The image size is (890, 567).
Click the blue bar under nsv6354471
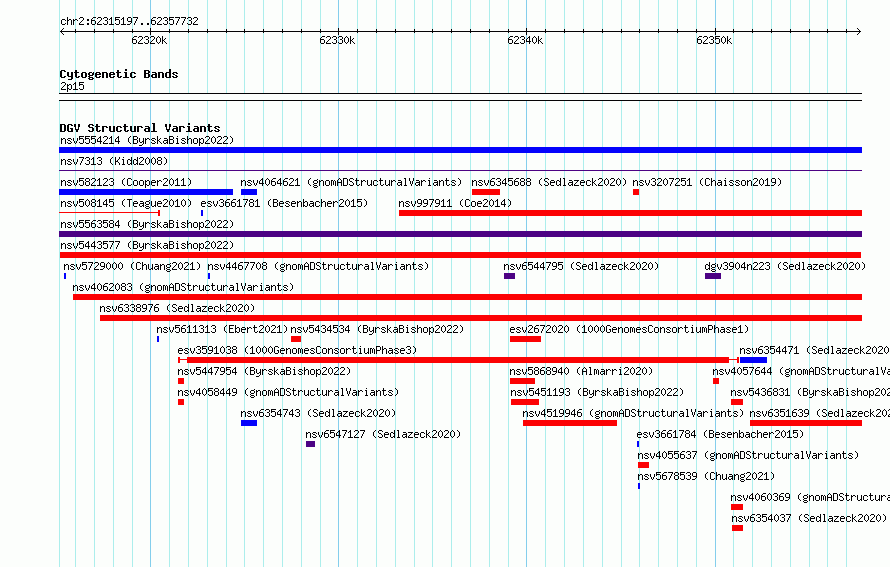coord(753,360)
